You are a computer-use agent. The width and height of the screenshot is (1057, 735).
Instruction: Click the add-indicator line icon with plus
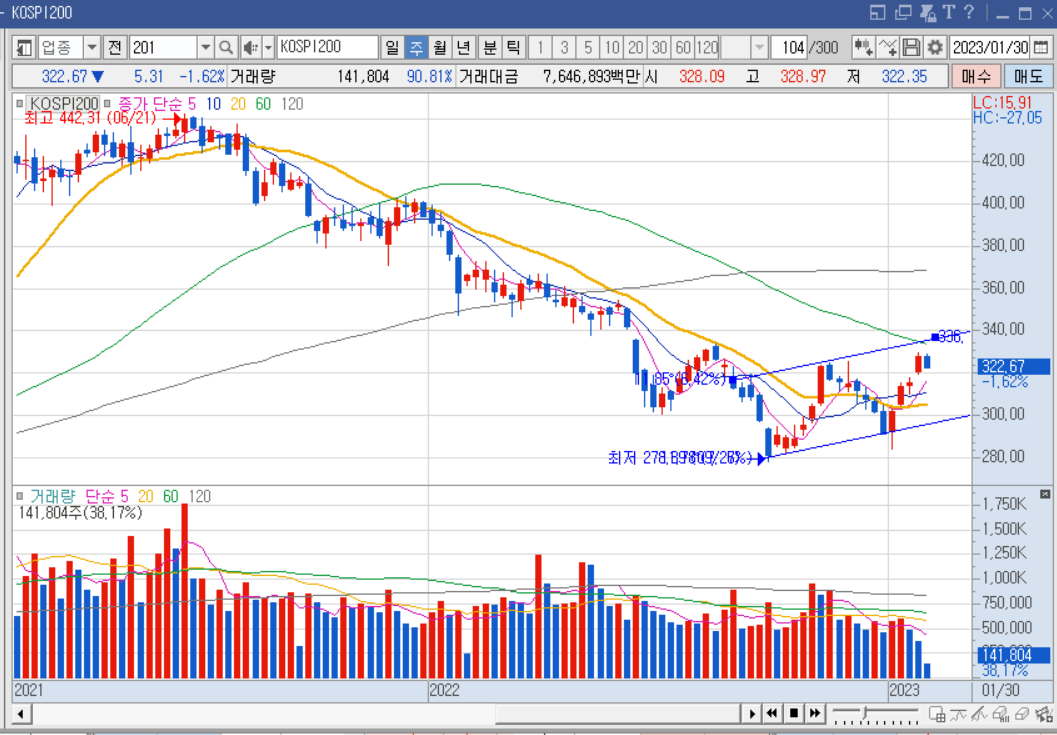[x=888, y=47]
